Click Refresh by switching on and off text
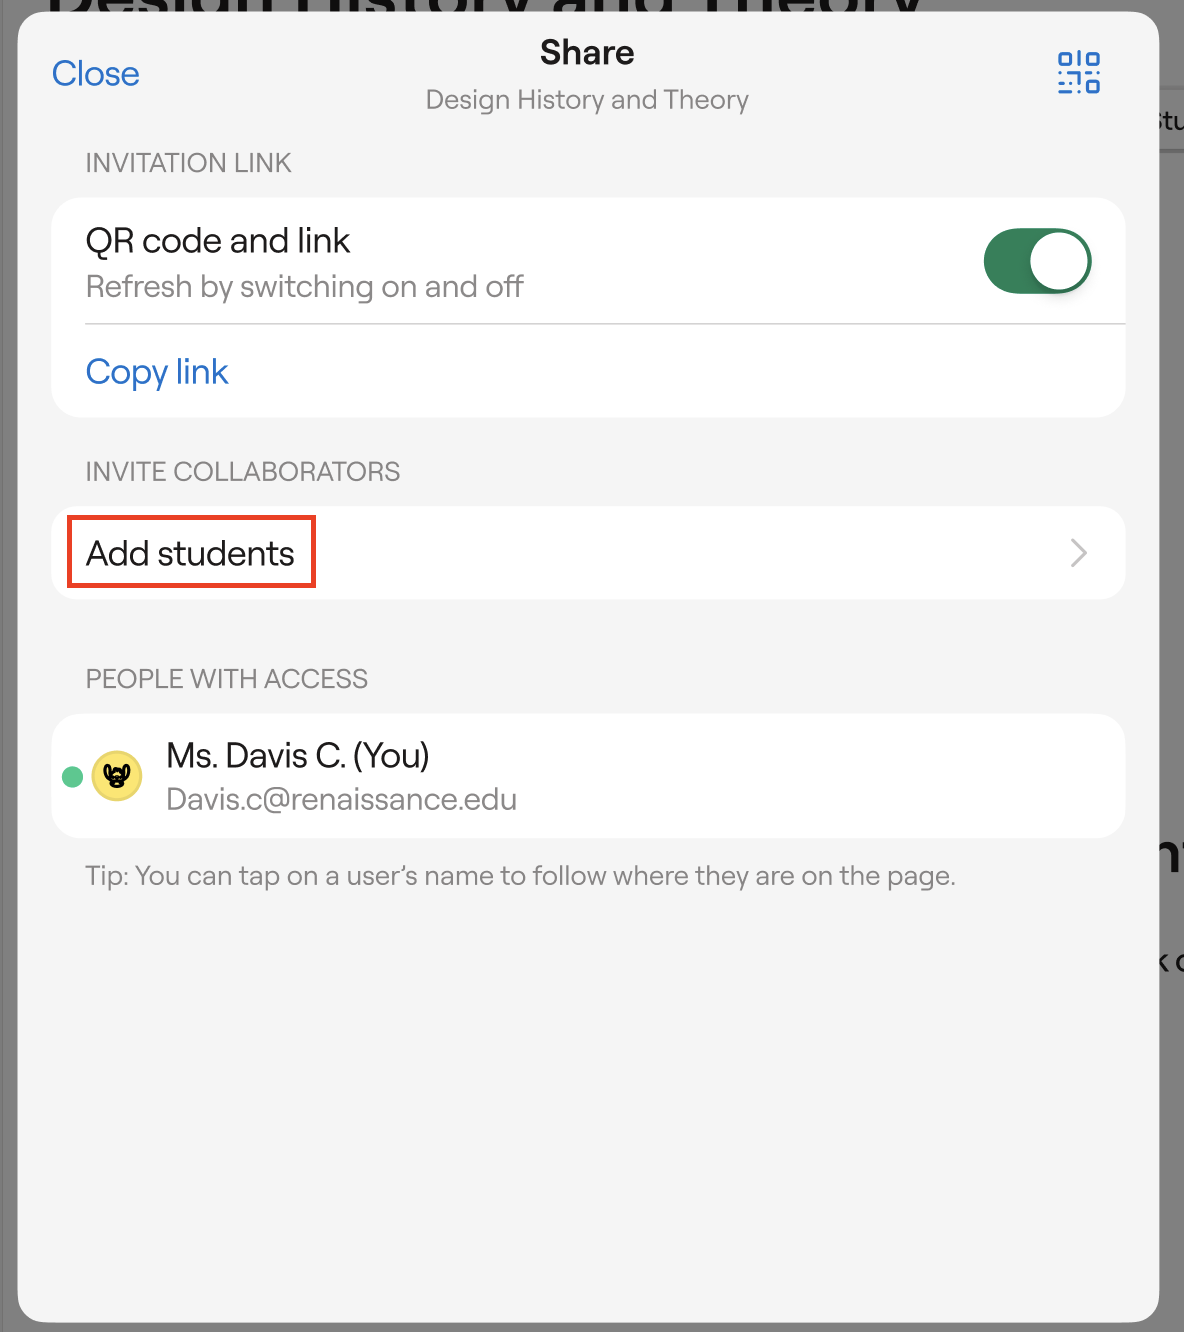Image resolution: width=1184 pixels, height=1332 pixels. [x=305, y=287]
